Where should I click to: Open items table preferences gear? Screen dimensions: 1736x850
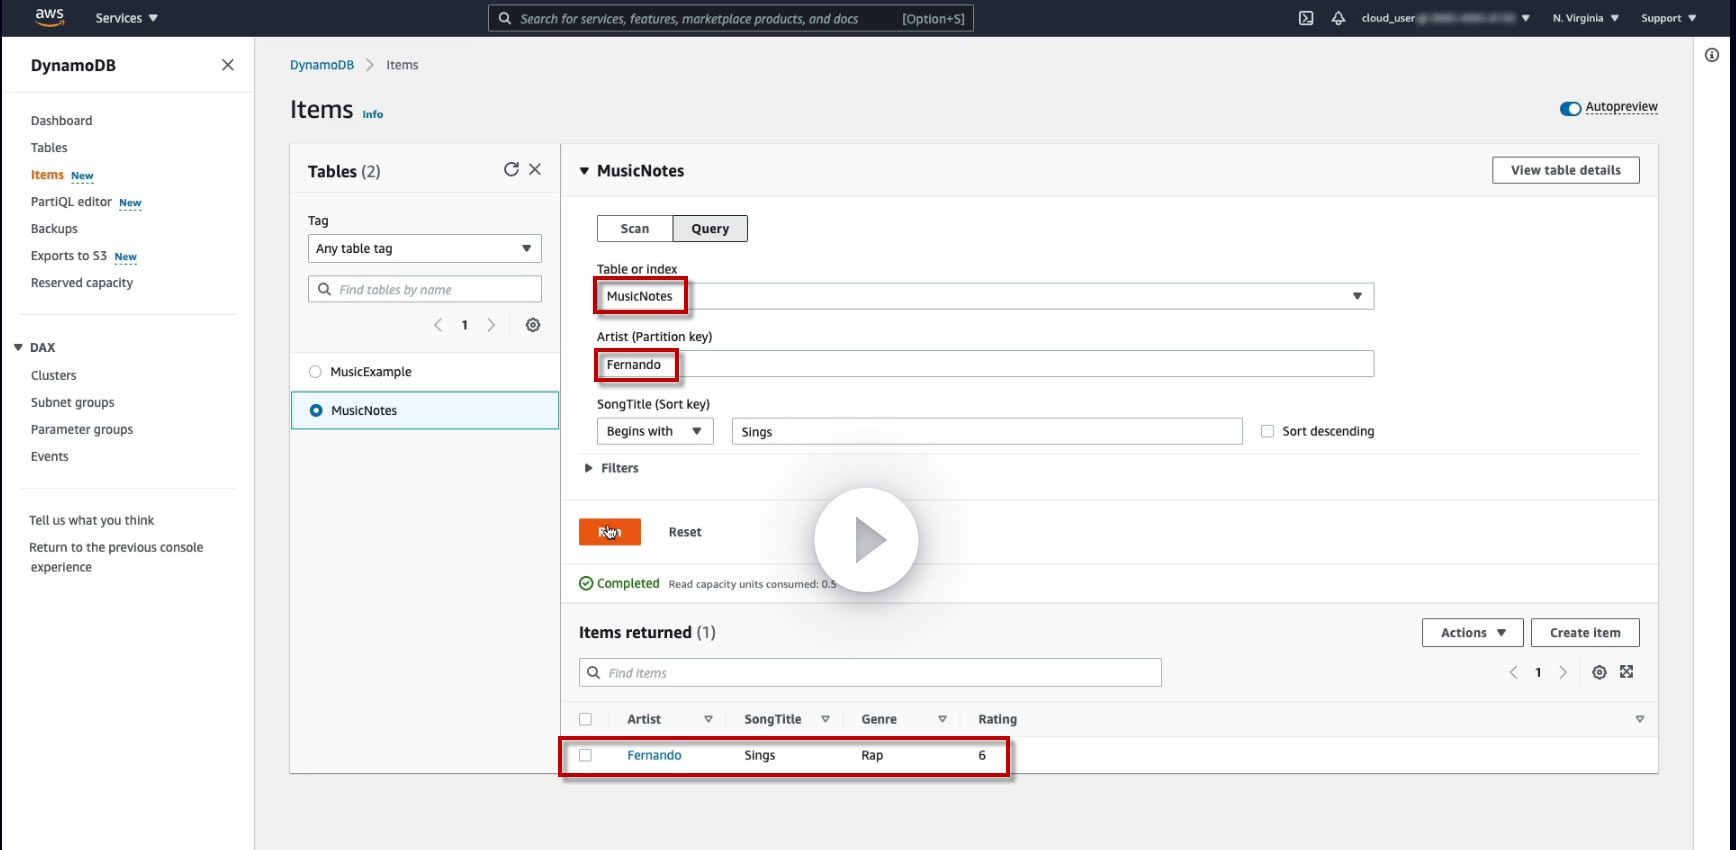[x=1599, y=673]
